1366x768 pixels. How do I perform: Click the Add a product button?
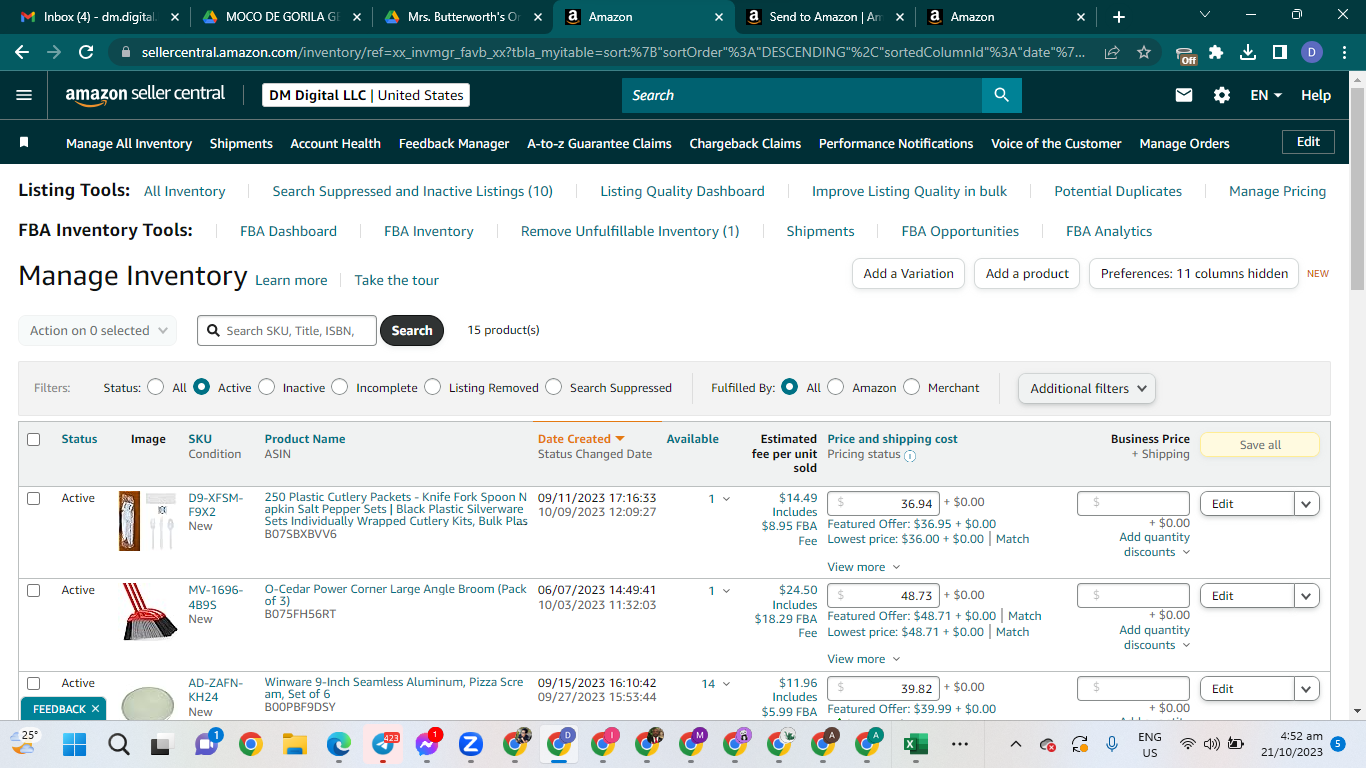tap(1027, 273)
